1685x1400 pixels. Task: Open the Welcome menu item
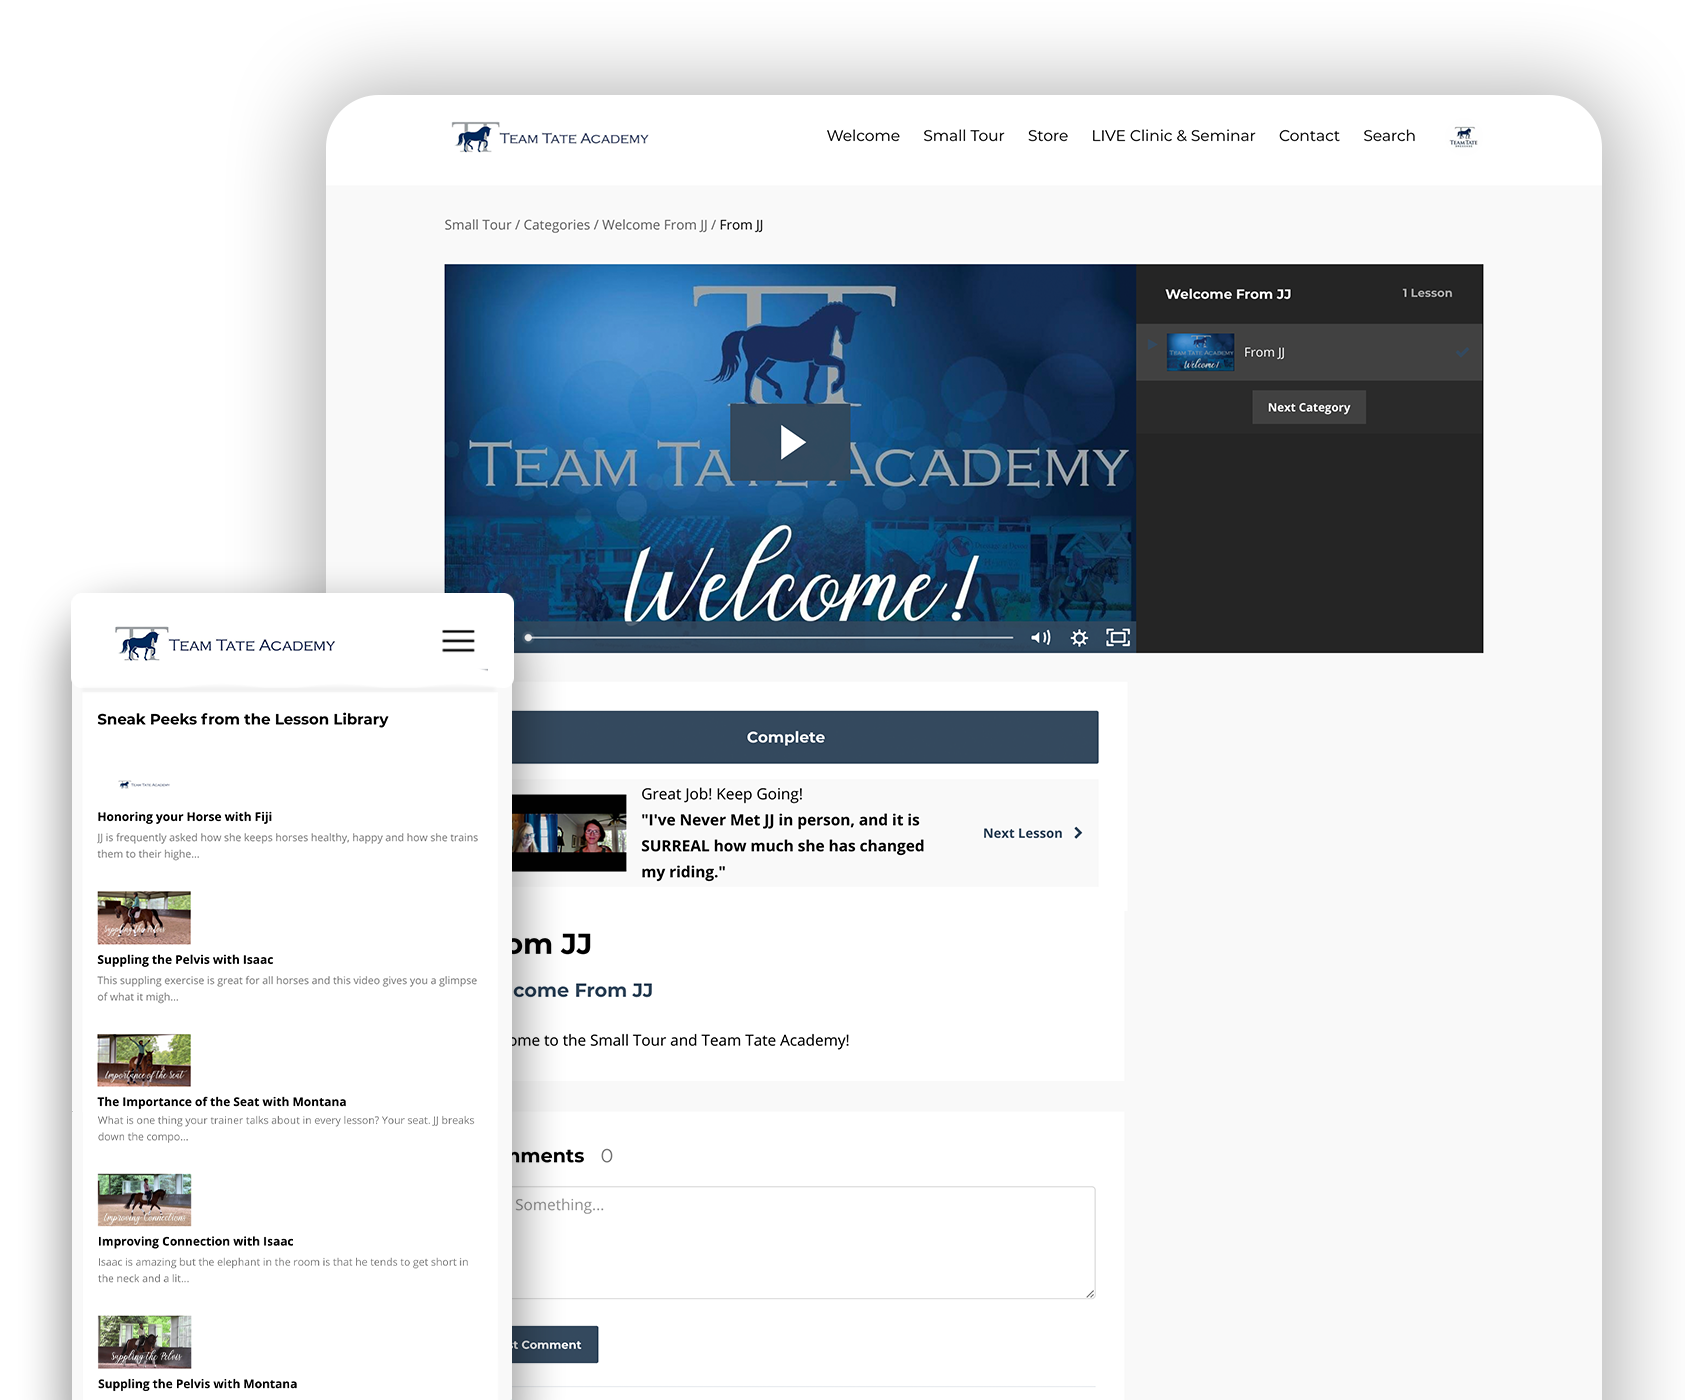pos(863,136)
